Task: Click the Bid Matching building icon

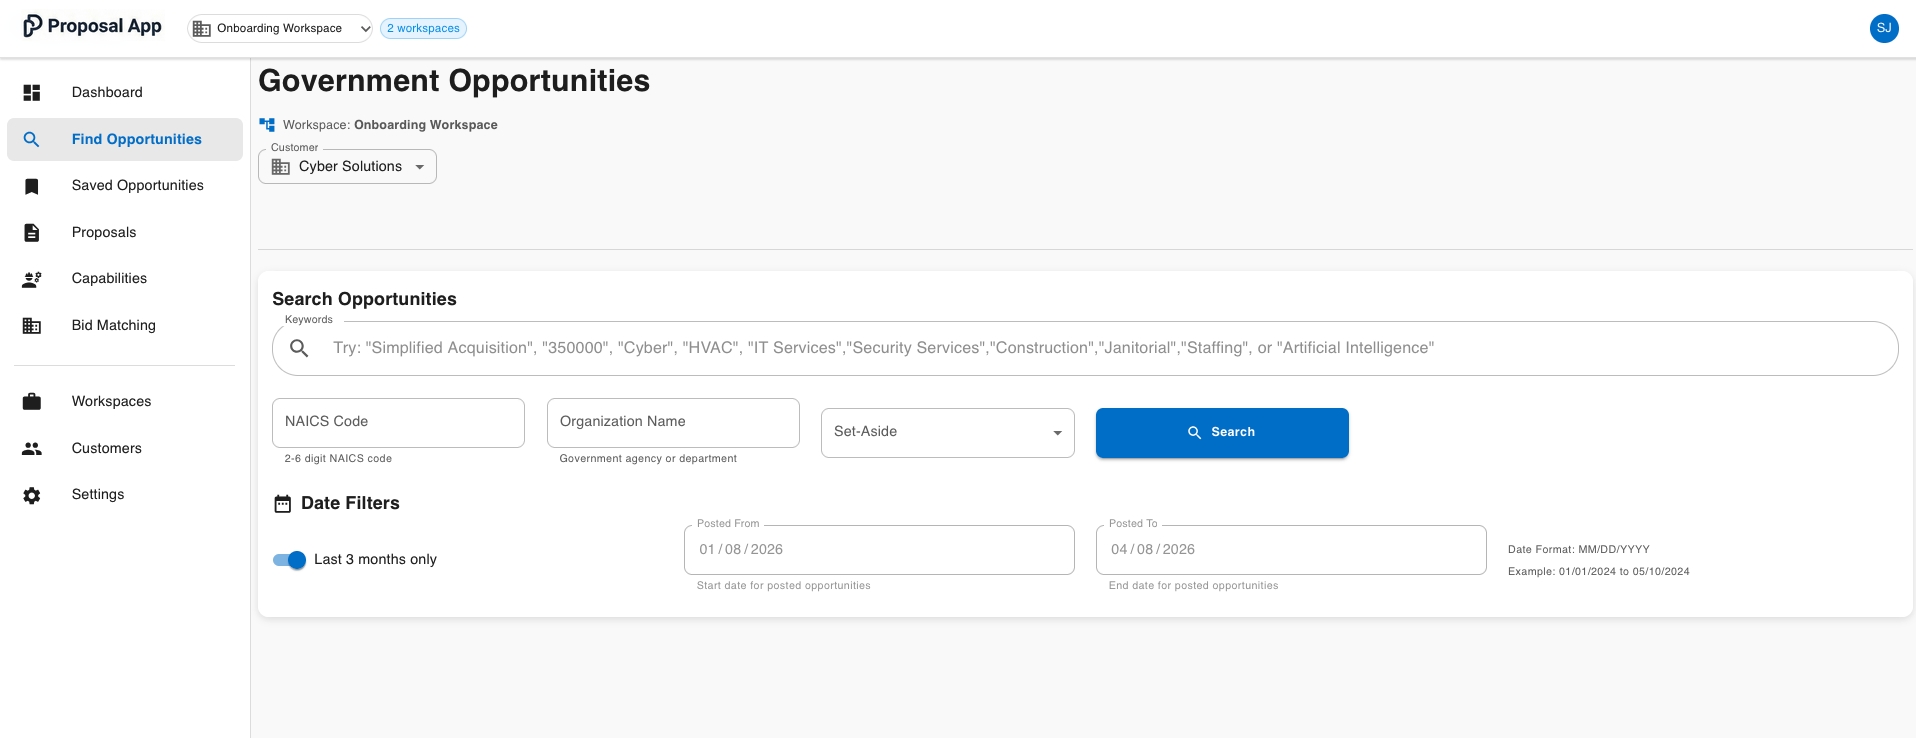Action: pos(32,326)
